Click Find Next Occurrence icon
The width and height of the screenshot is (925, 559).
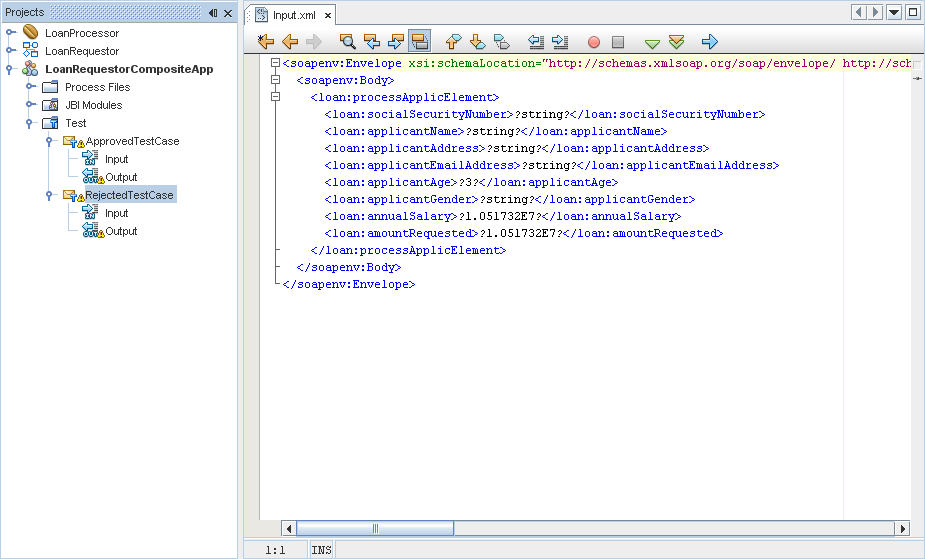pos(395,41)
